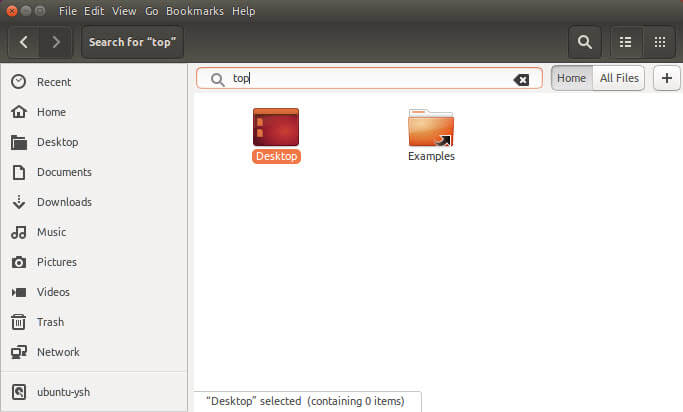Clear the search text with the erase icon

[x=521, y=80]
